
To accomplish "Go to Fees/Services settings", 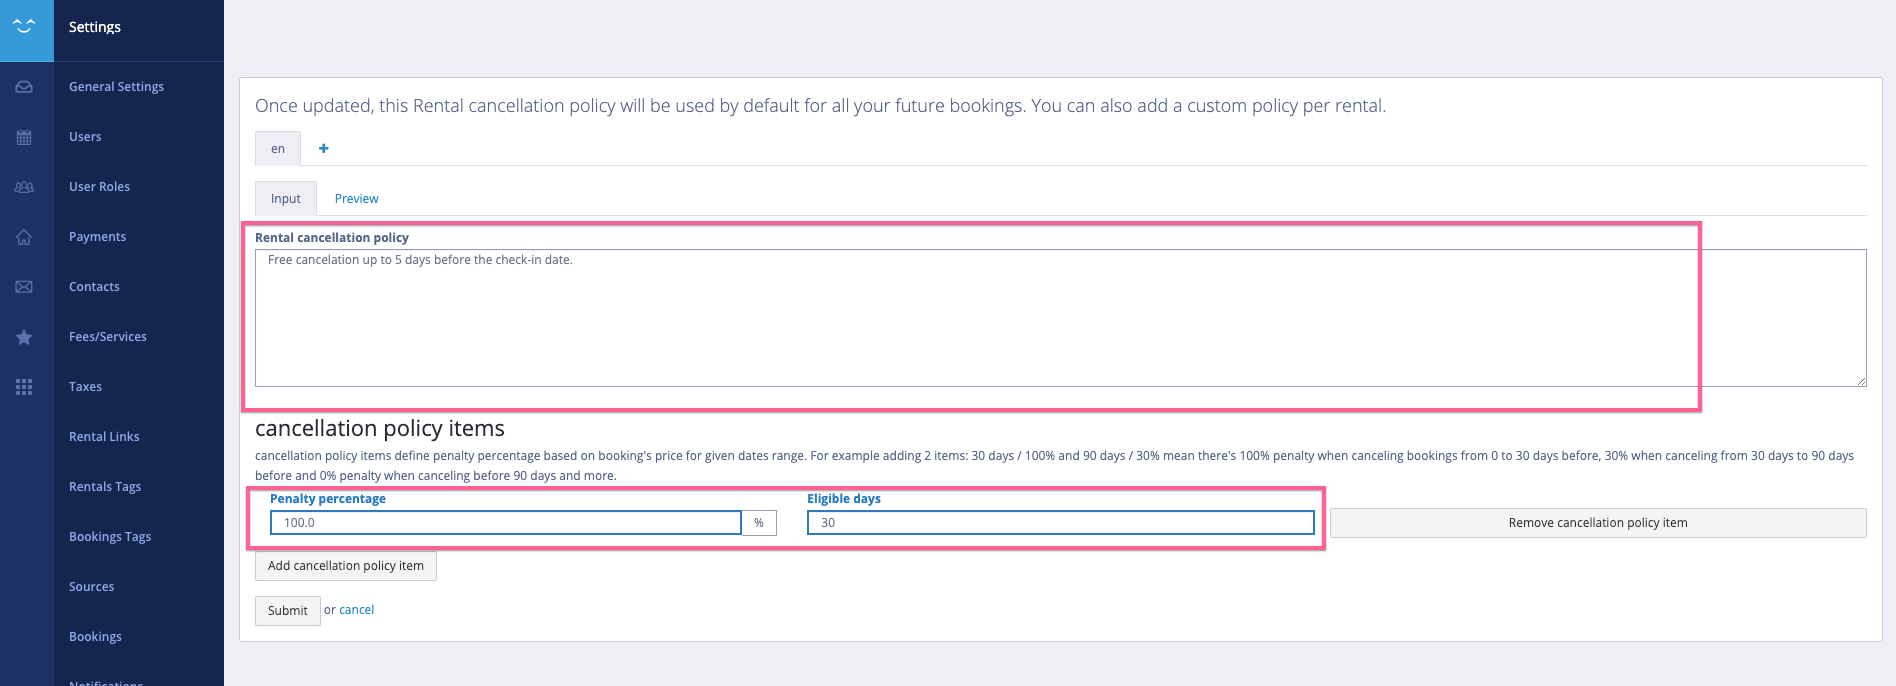I will pos(108,337).
